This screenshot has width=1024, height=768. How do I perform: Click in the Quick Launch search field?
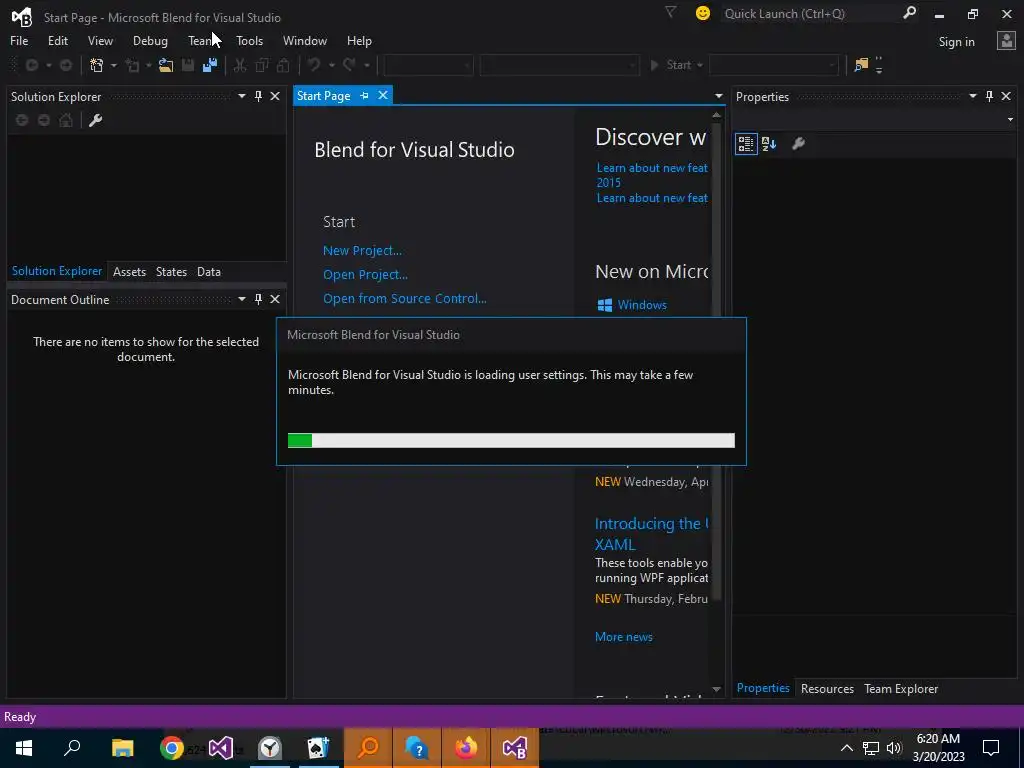click(x=810, y=14)
